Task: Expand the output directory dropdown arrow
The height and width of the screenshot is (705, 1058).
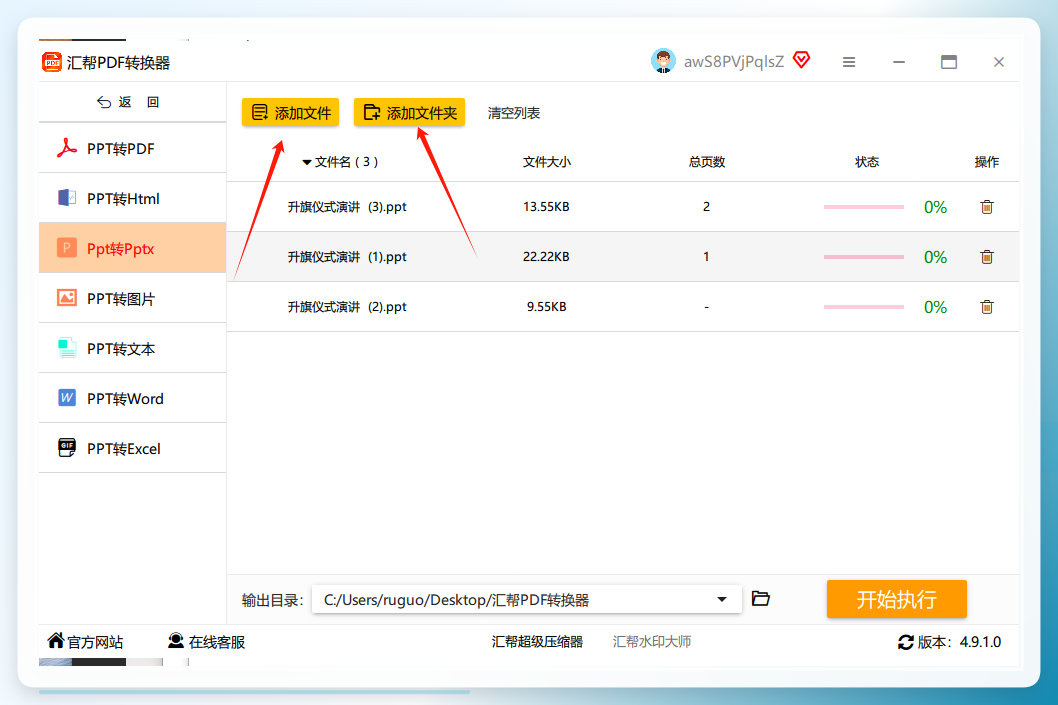Action: [721, 599]
